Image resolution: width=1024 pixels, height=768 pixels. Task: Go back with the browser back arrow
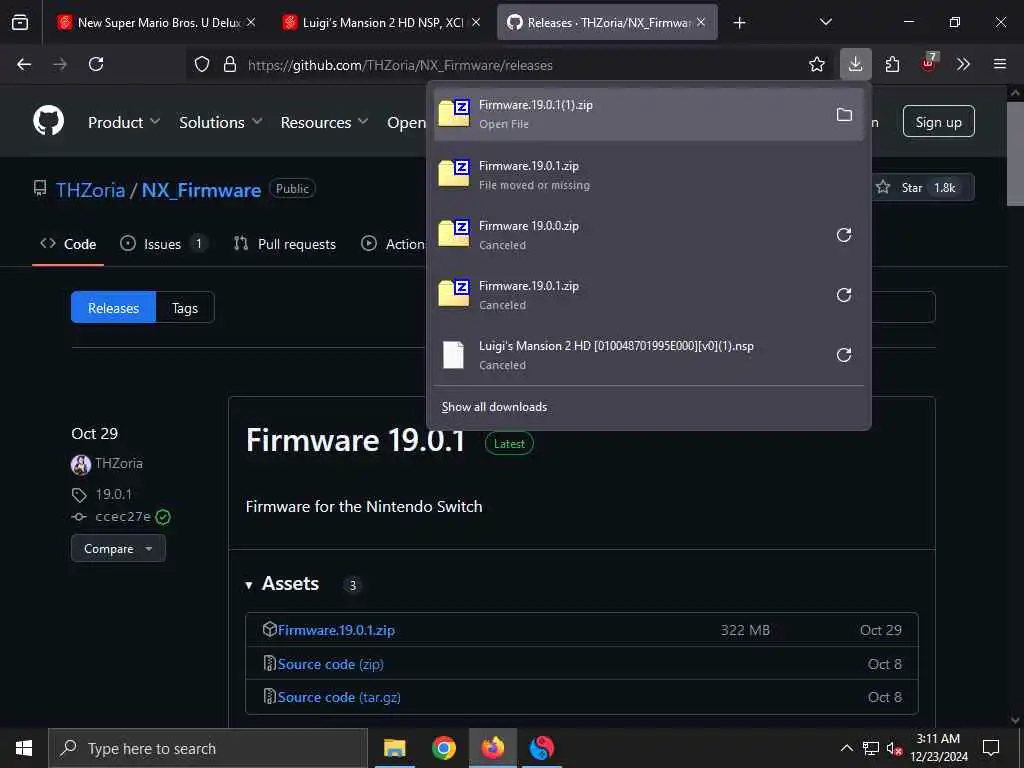pos(24,64)
